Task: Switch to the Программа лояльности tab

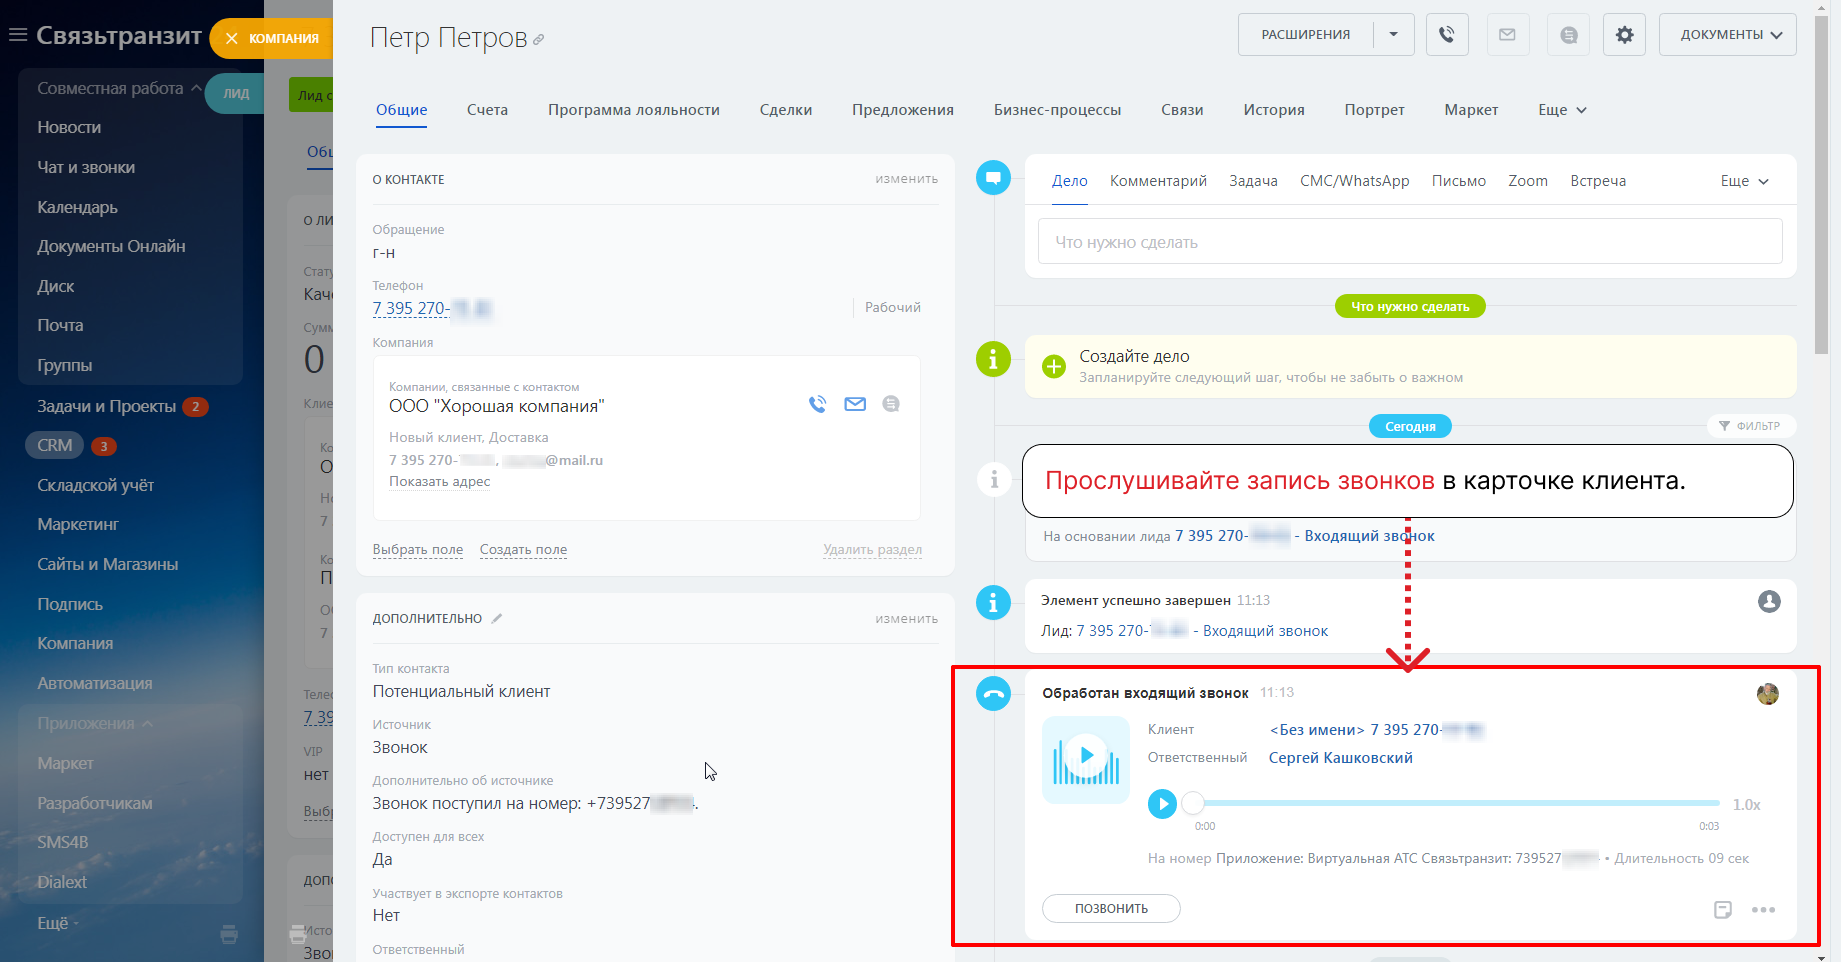Action: click(634, 110)
